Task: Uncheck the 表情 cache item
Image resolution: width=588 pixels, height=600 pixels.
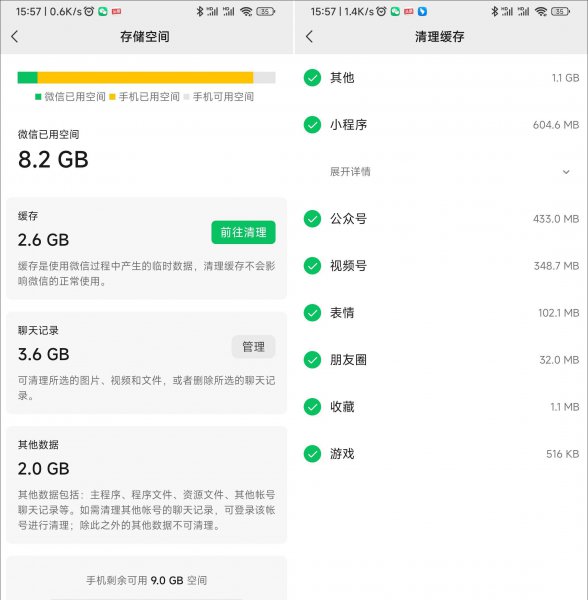Action: tap(312, 313)
